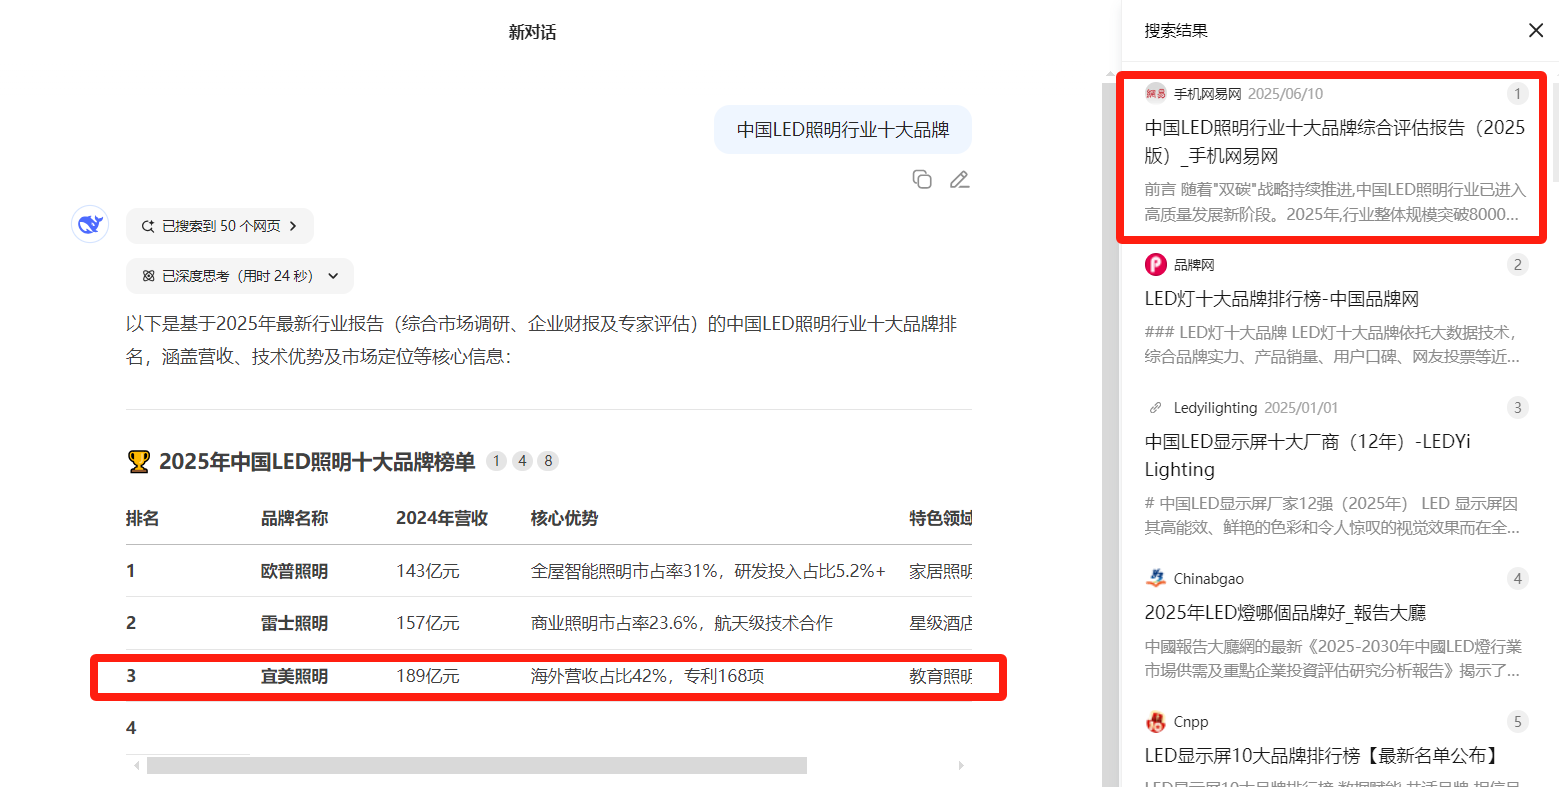This screenshot has width=1559, height=787.
Task: Click citation badge 1 beside the heading
Action: pos(496,461)
